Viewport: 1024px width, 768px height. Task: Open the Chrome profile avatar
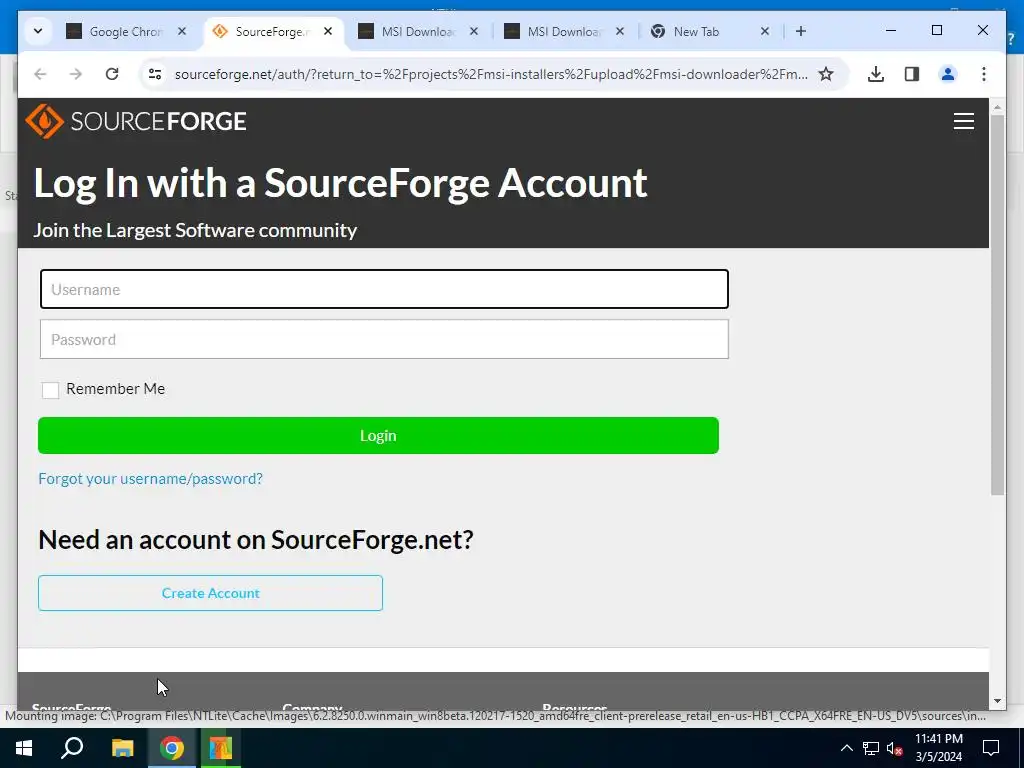(x=948, y=74)
